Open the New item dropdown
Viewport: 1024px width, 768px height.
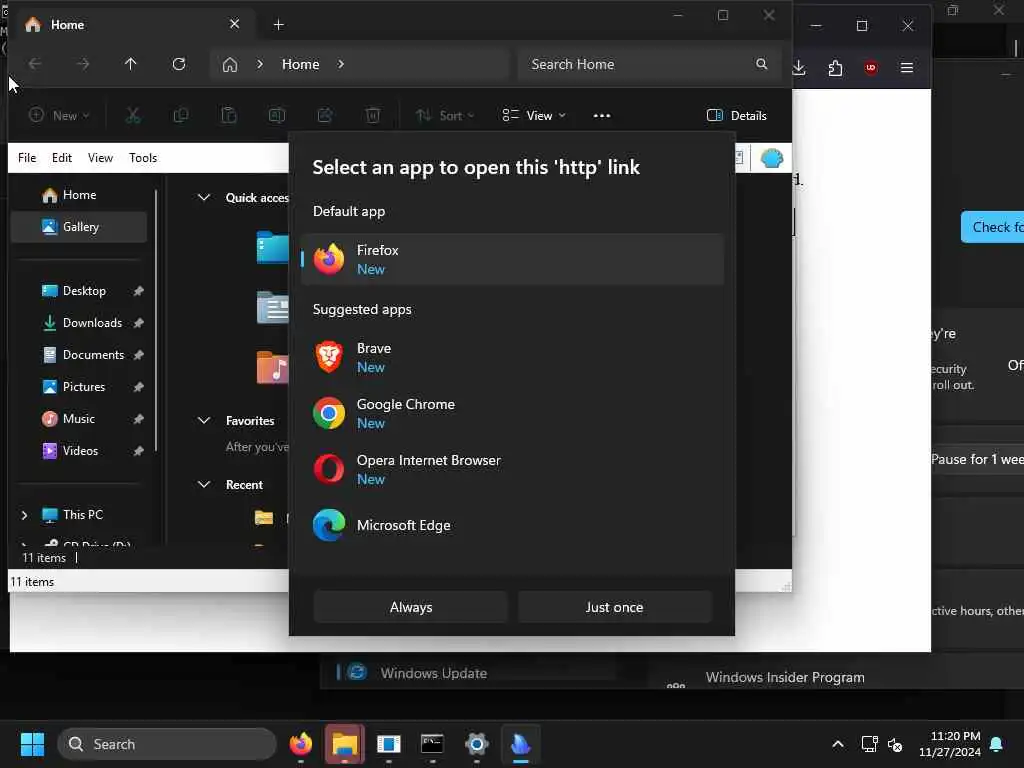pos(59,116)
